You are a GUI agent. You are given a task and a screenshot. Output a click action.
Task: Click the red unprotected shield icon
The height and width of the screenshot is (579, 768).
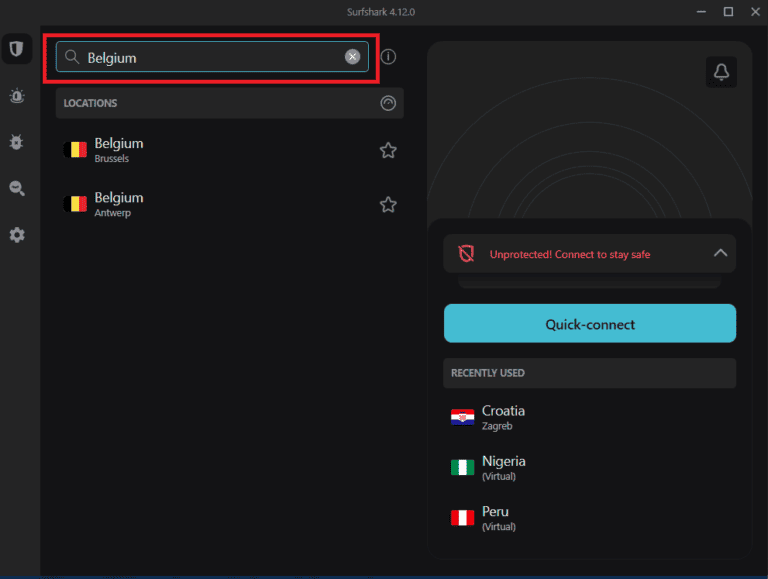point(466,254)
